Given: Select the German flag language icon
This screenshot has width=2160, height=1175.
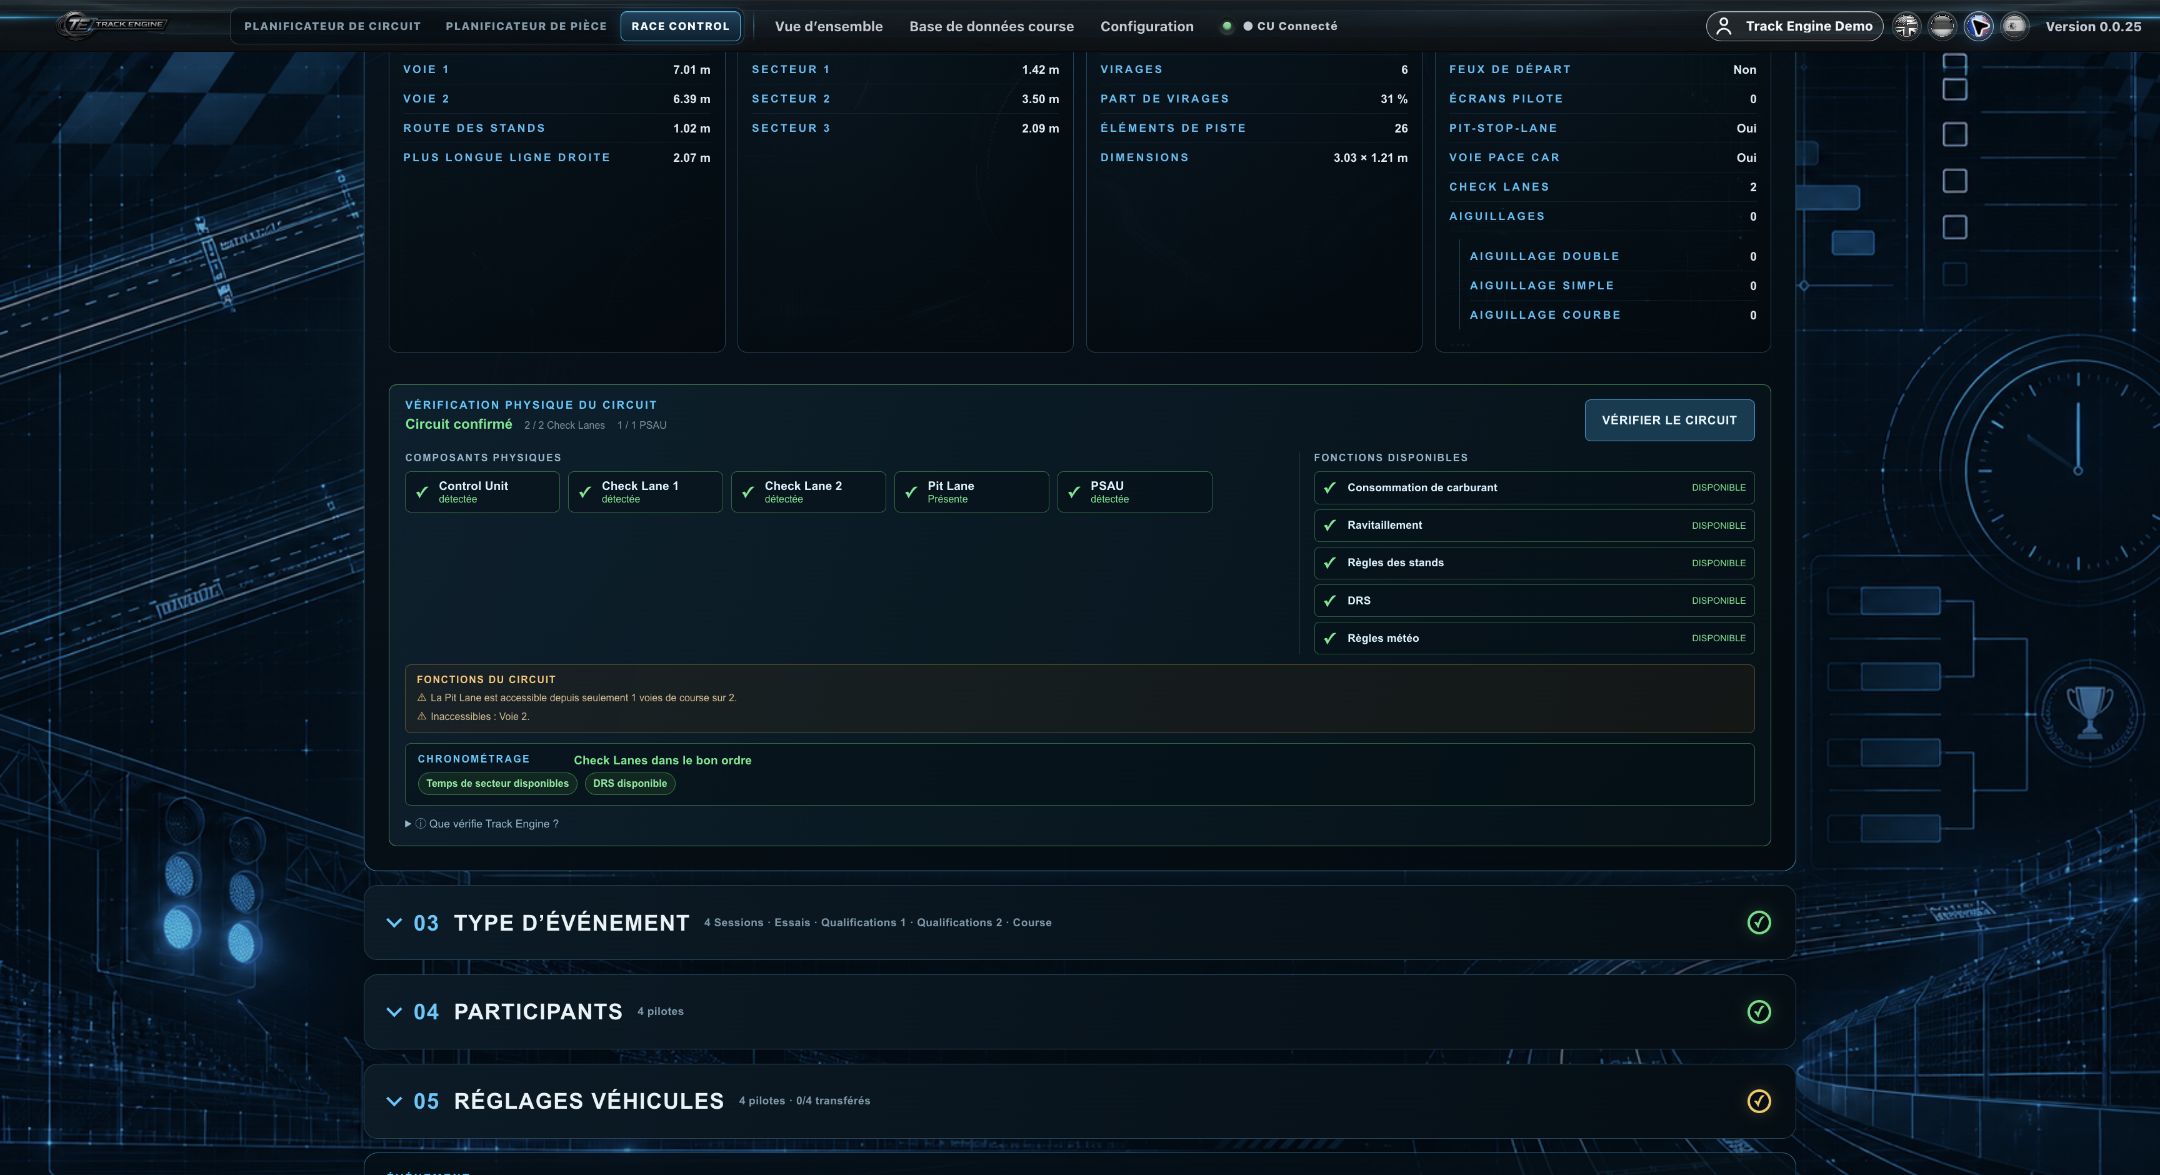Looking at the screenshot, I should click(1942, 26).
